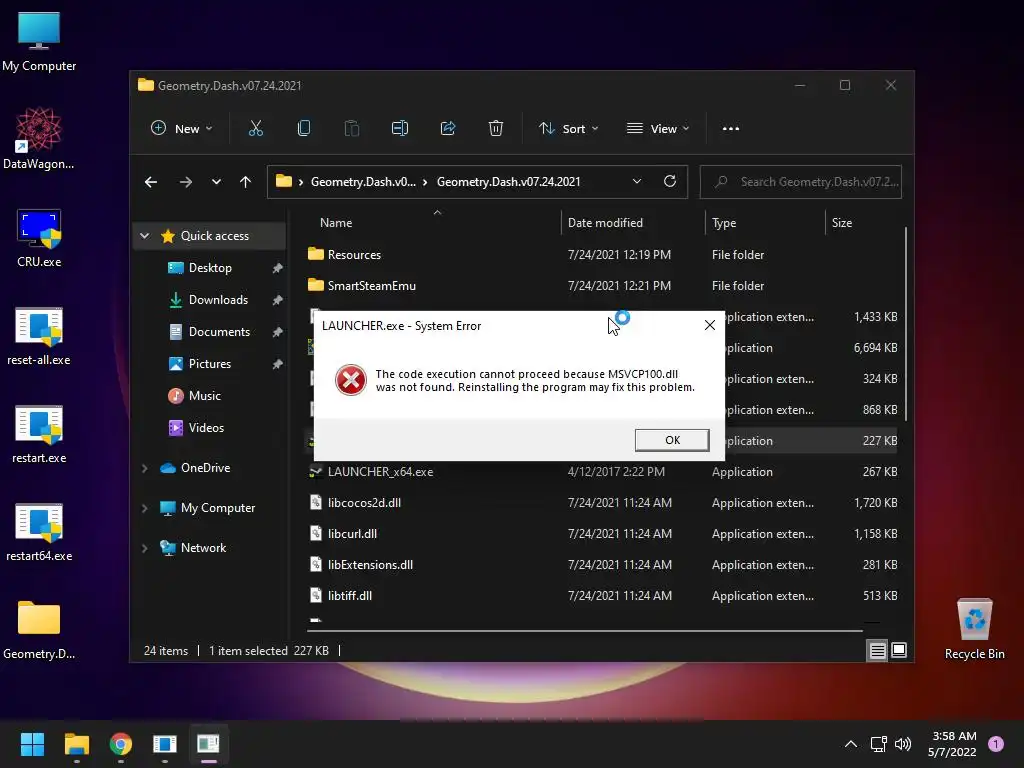Go forward with the right arrow button
This screenshot has height=768, width=1024.
click(185, 182)
